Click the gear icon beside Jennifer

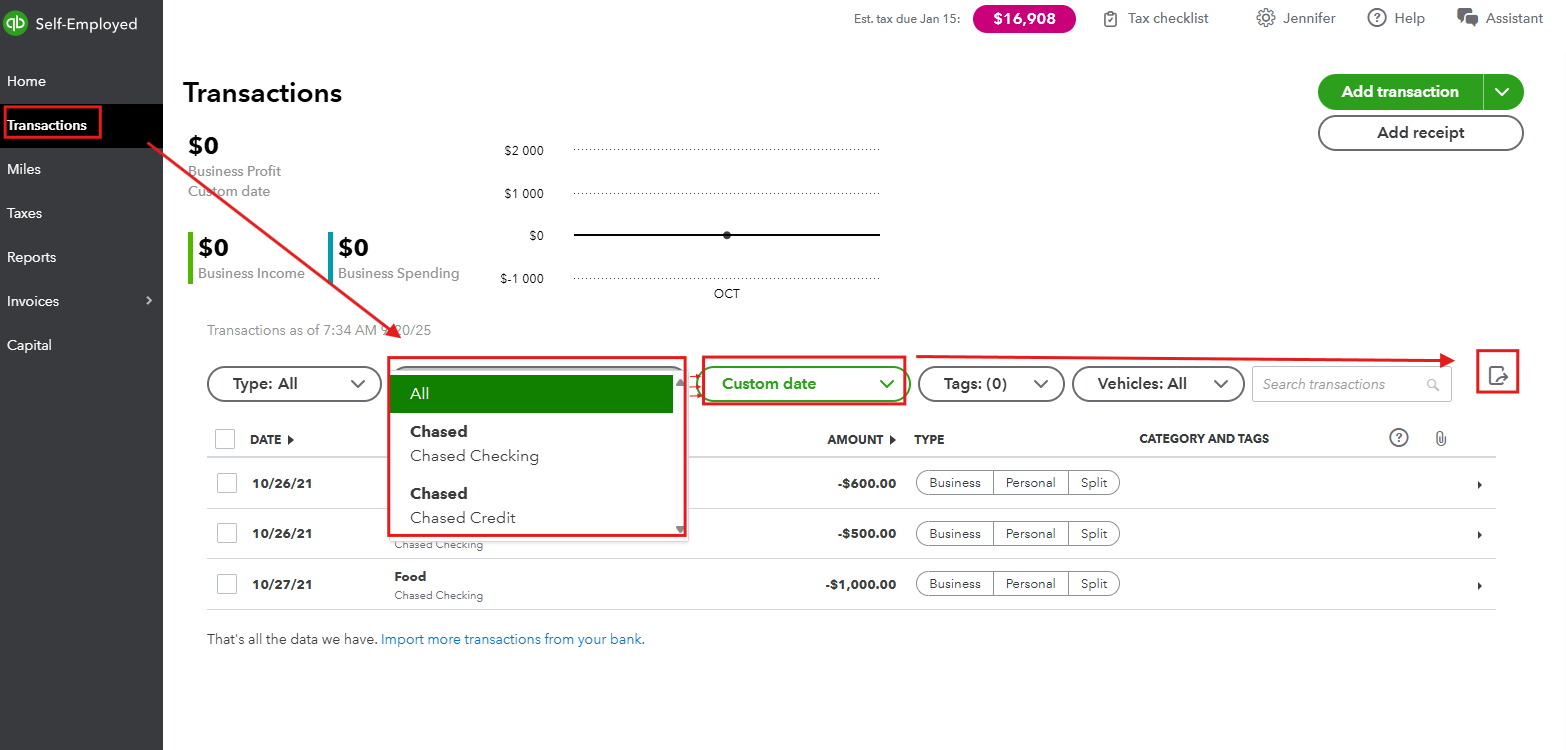pyautogui.click(x=1266, y=18)
